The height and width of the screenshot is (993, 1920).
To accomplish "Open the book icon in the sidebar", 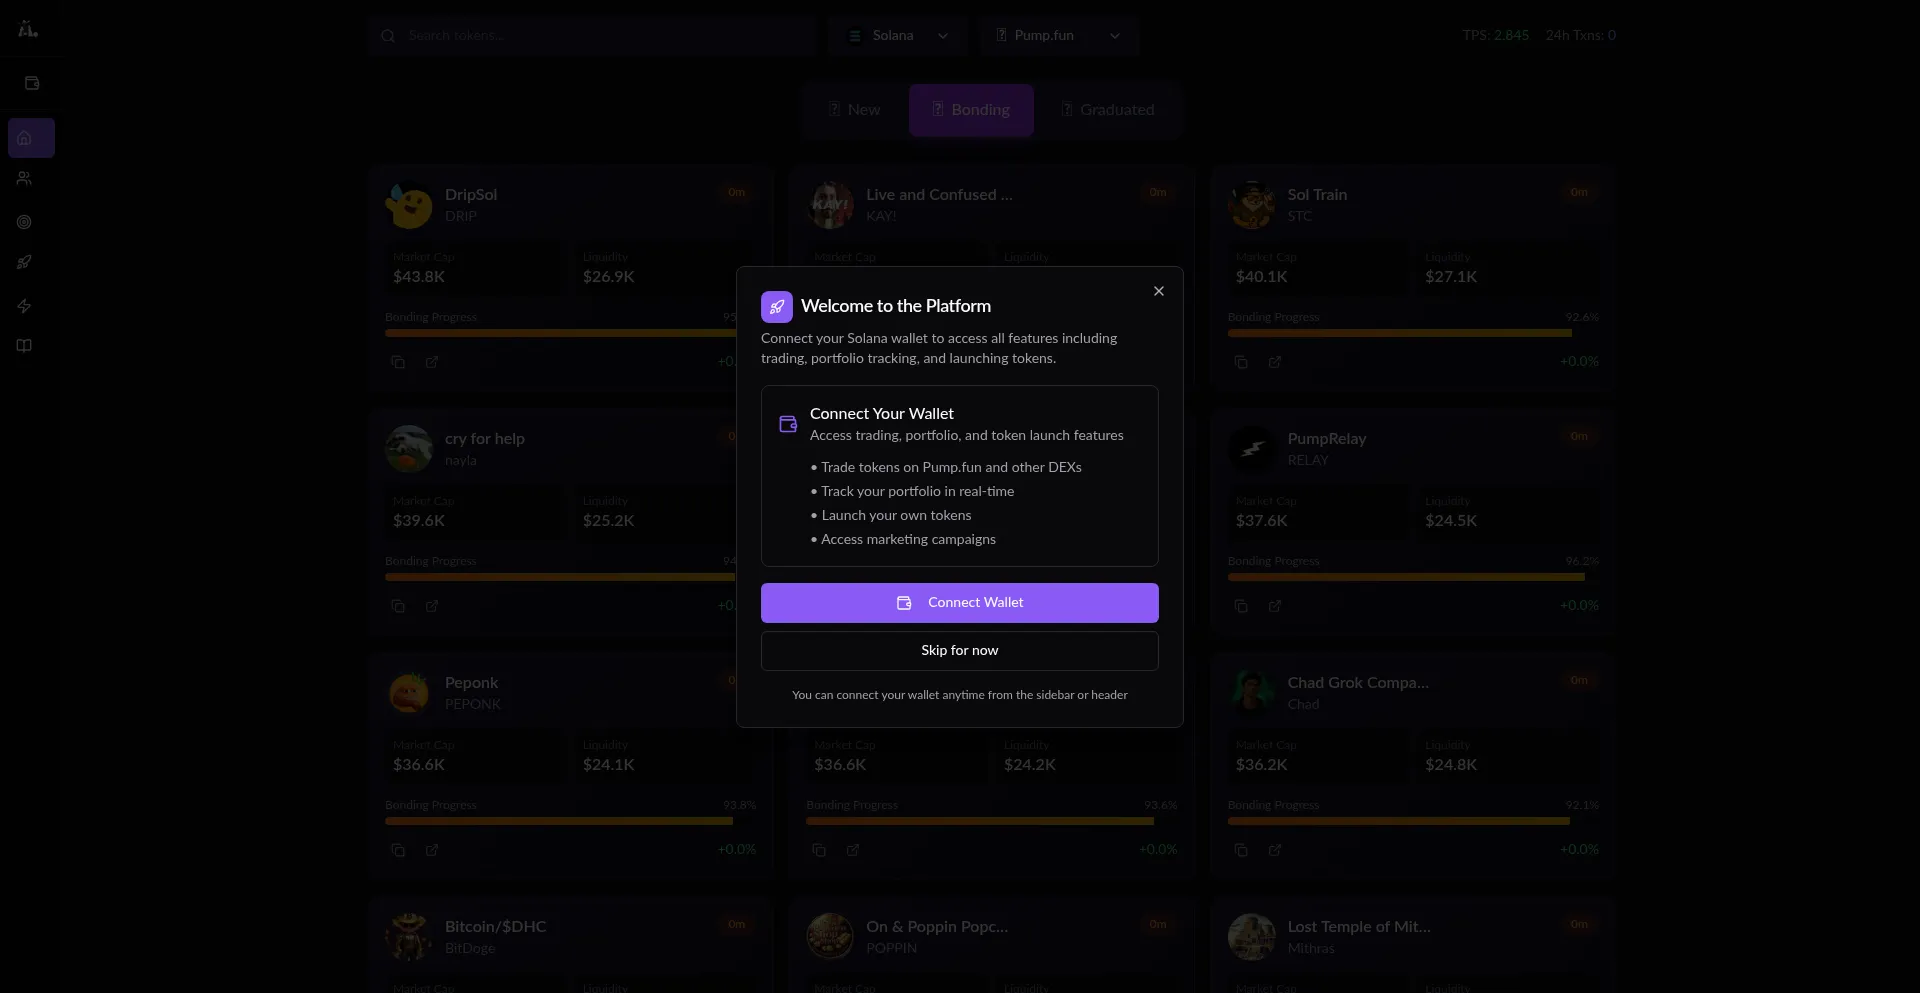I will [25, 346].
